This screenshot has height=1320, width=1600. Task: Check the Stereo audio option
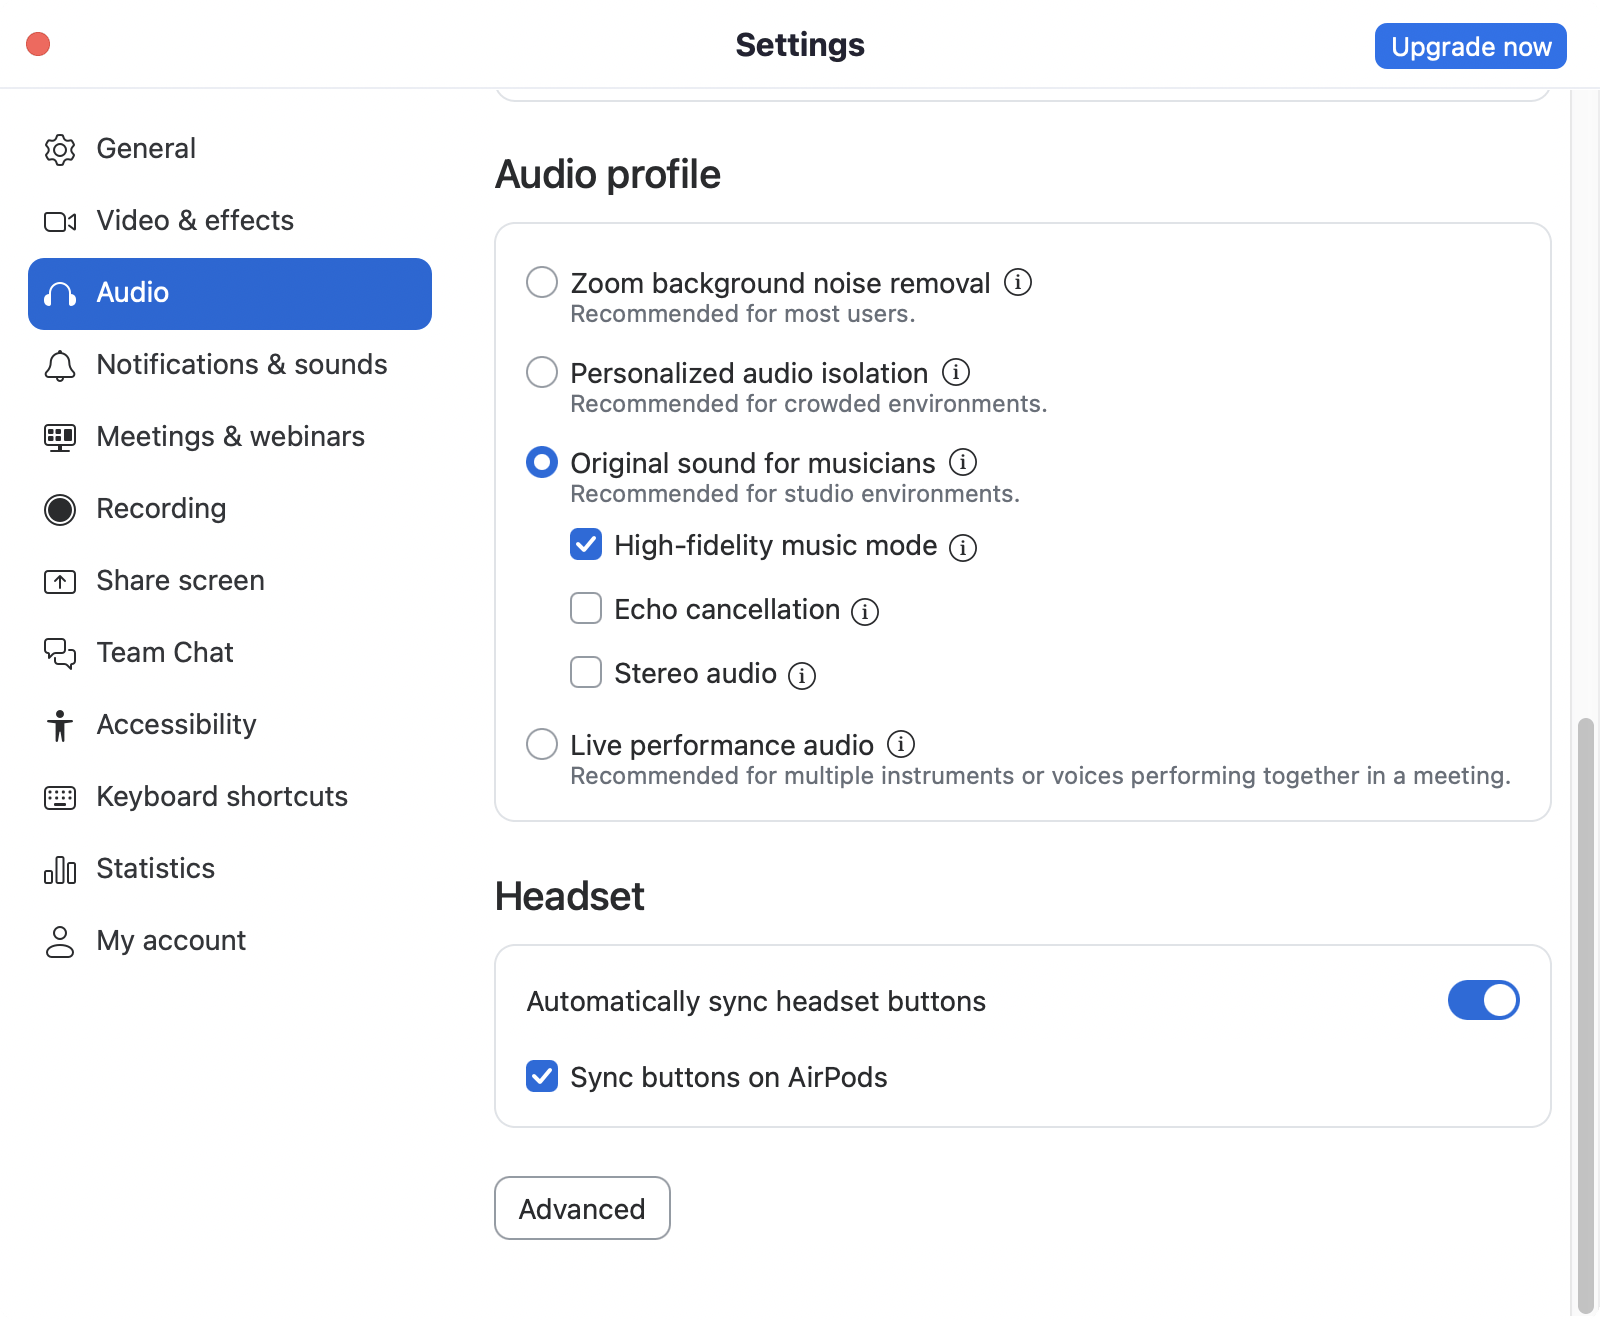(x=585, y=672)
